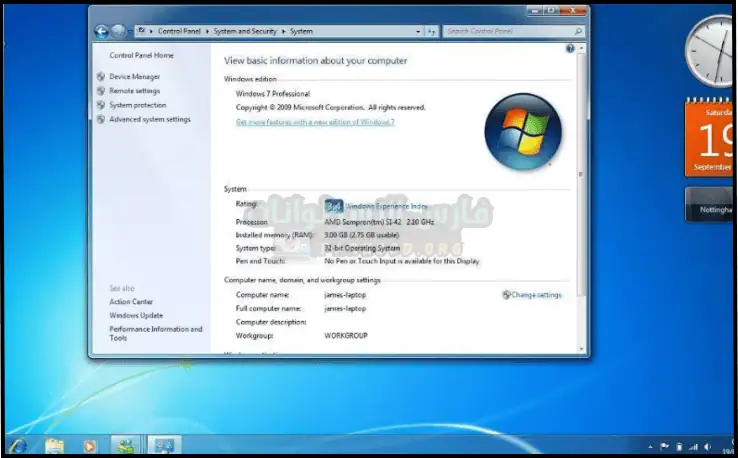Click the Action Center flag tray icon
This screenshot has width=738, height=458.
point(664,446)
